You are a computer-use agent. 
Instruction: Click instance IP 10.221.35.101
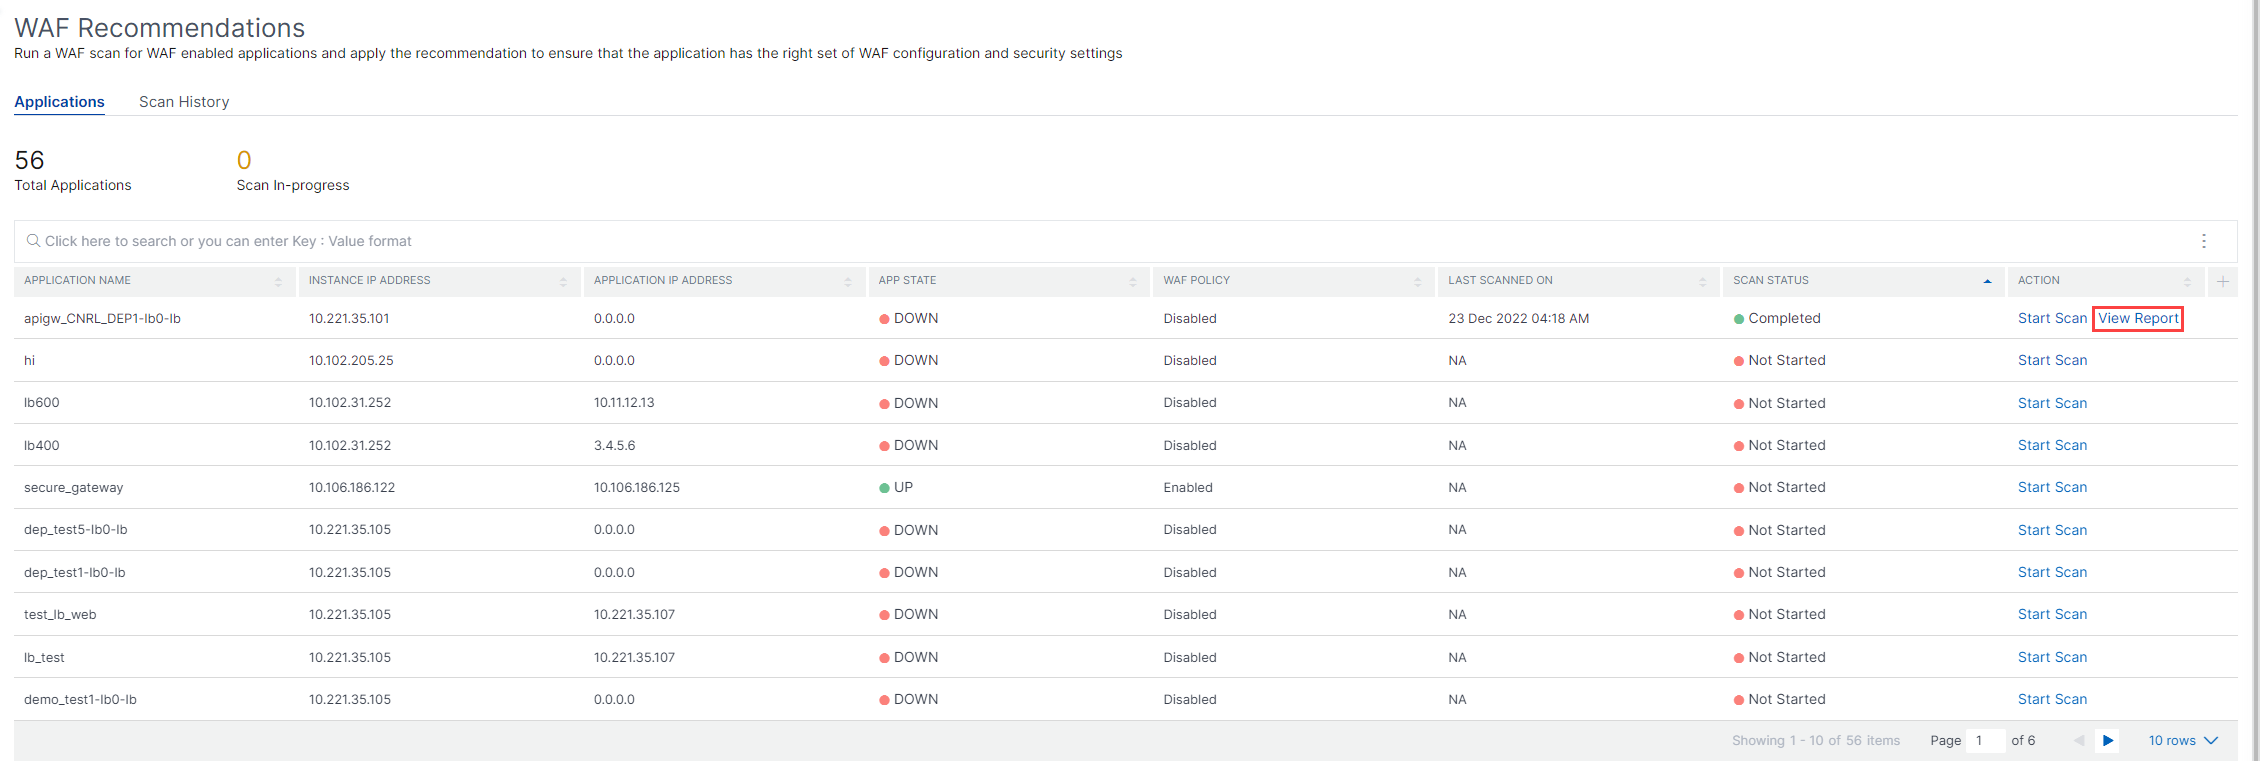coord(349,319)
